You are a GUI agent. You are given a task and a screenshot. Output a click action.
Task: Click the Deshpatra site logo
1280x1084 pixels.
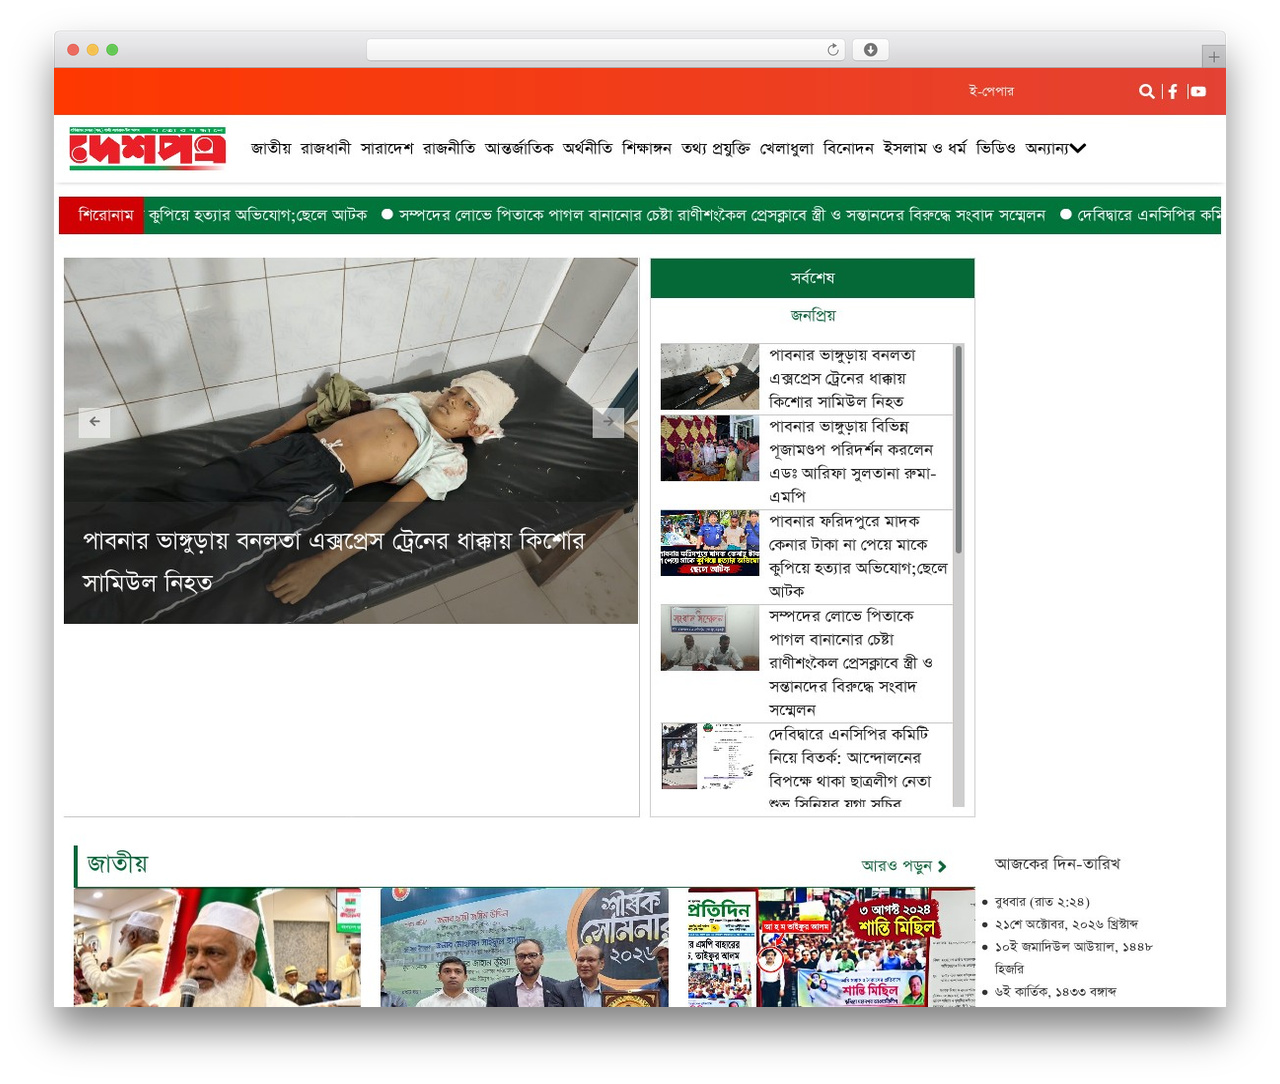[148, 148]
